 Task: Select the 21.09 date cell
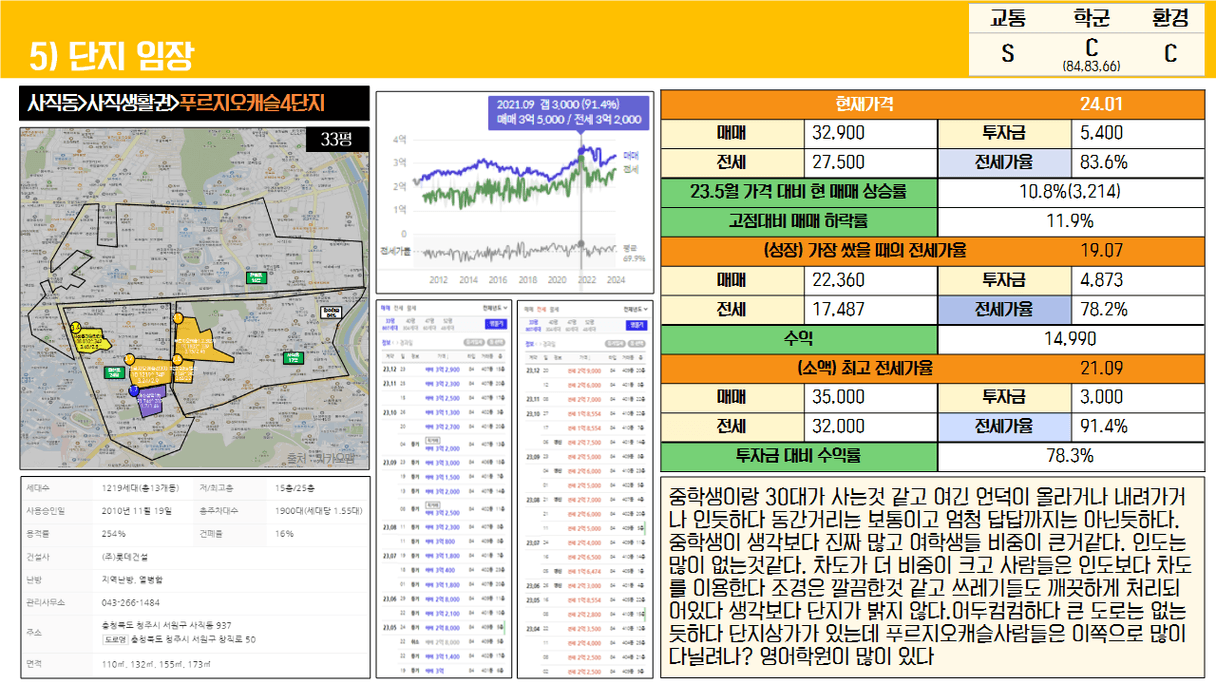[1101, 368]
